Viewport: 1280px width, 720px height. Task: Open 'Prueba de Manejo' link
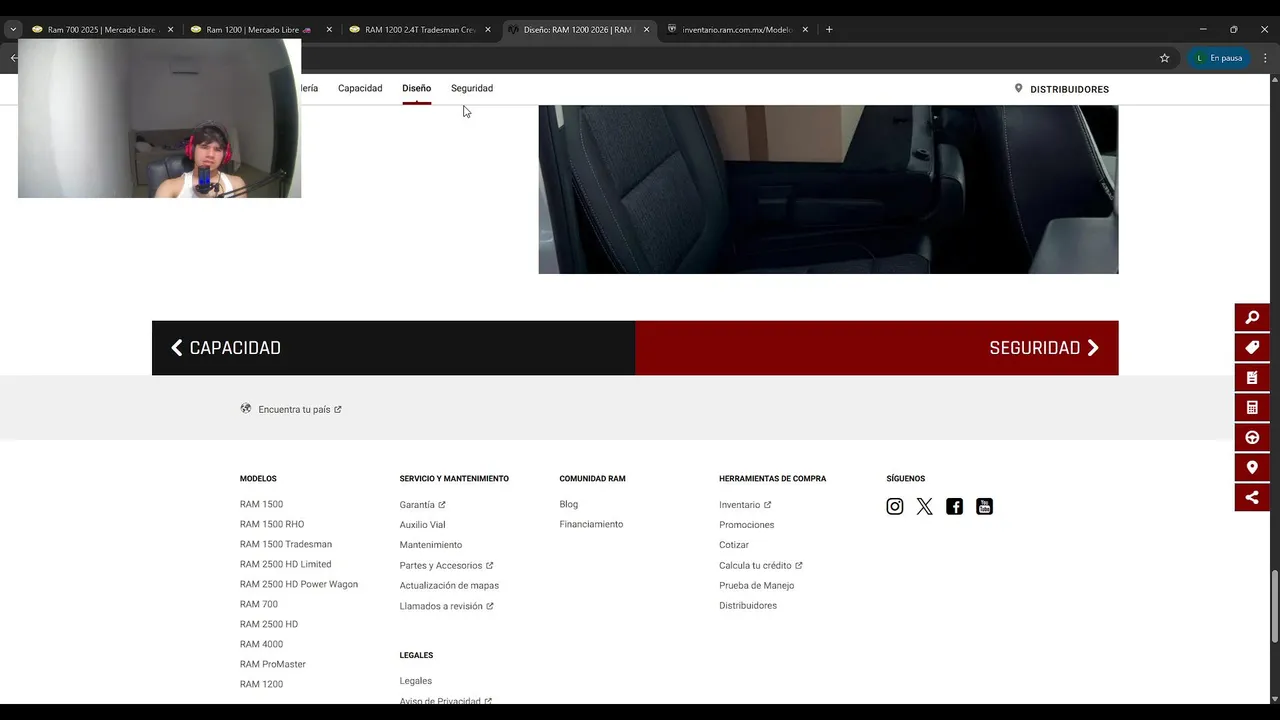757,585
